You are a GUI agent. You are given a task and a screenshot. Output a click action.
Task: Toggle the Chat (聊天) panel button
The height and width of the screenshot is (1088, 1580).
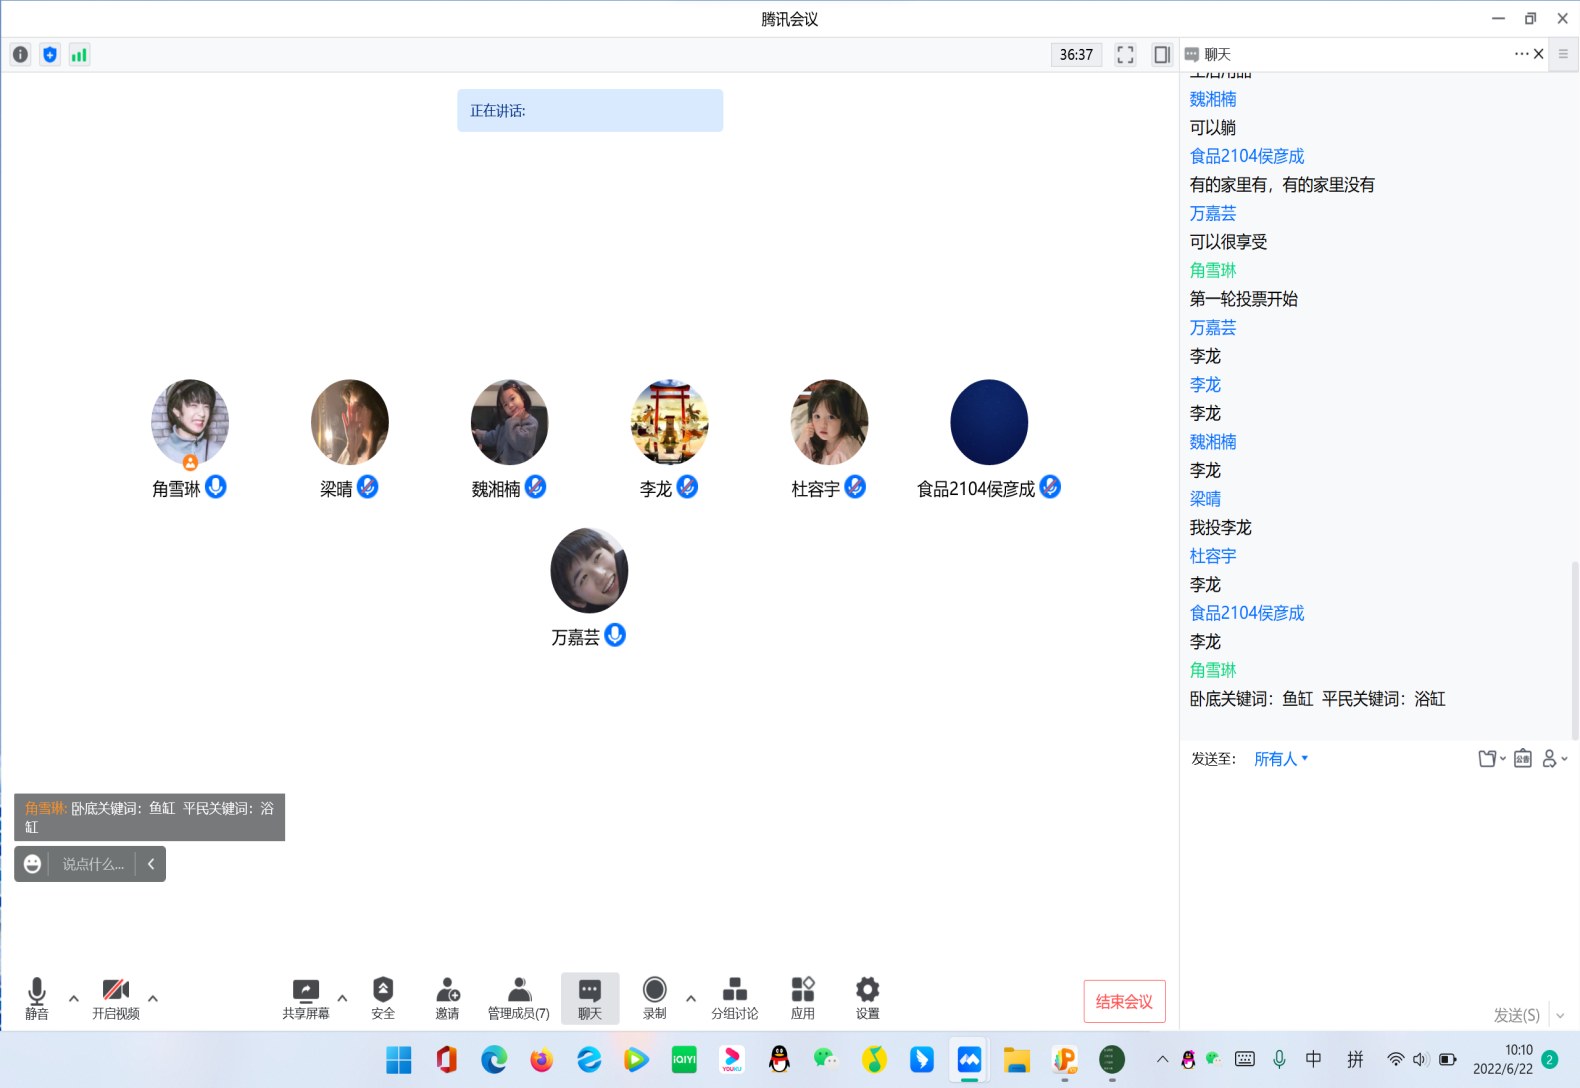tap(590, 997)
